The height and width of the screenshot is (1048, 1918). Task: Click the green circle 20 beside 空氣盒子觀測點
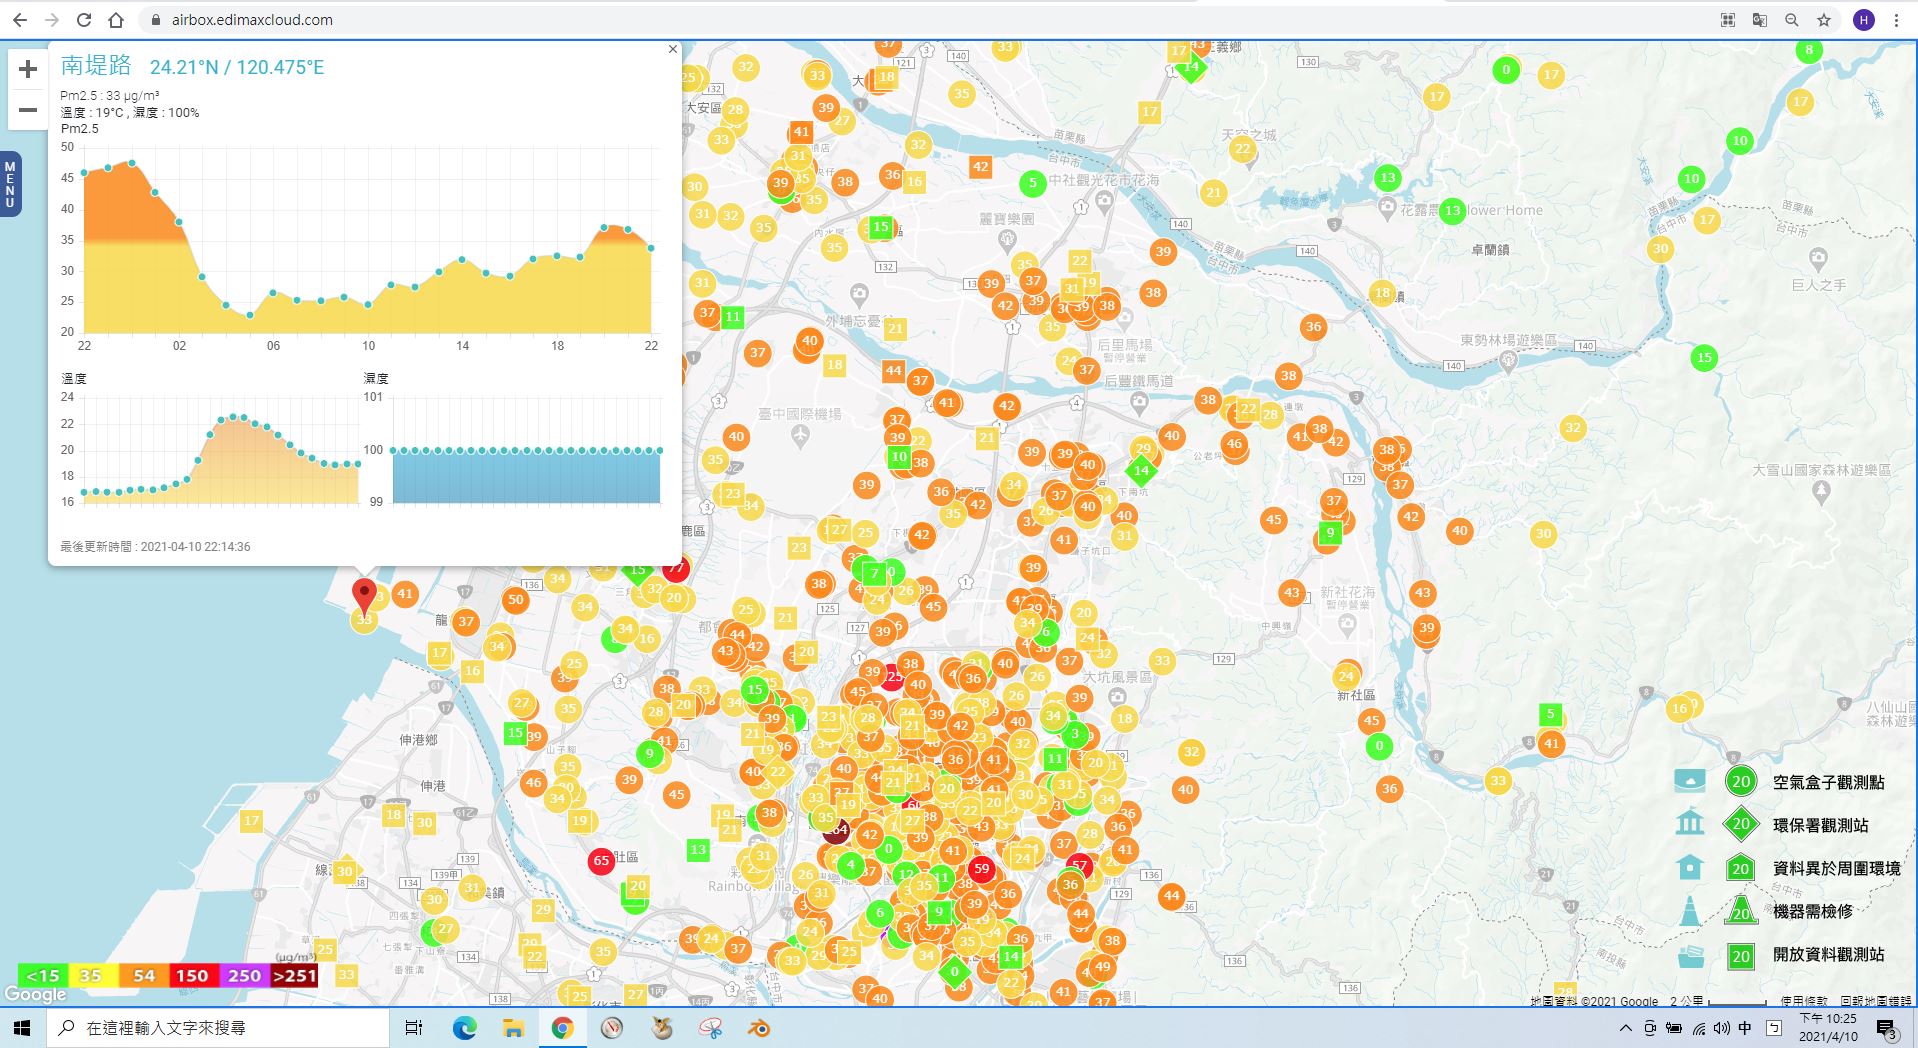pyautogui.click(x=1741, y=781)
